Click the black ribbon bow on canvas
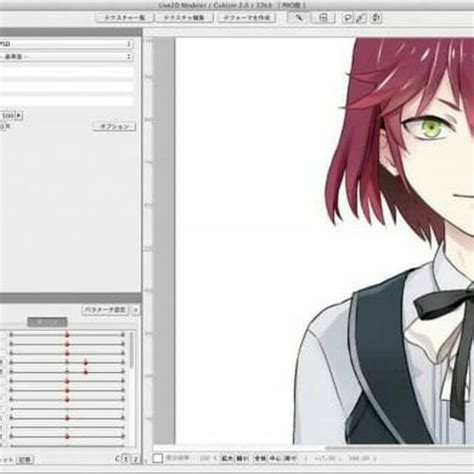This screenshot has width=474, height=474. [443, 303]
